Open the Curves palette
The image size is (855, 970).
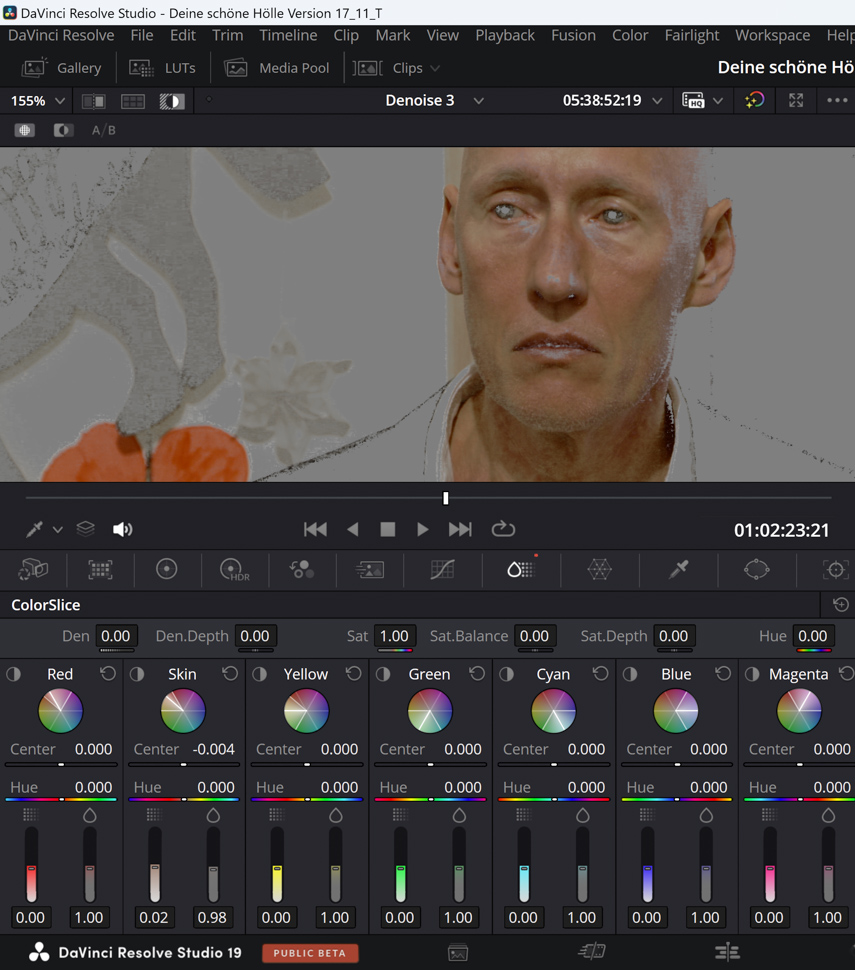tap(442, 569)
